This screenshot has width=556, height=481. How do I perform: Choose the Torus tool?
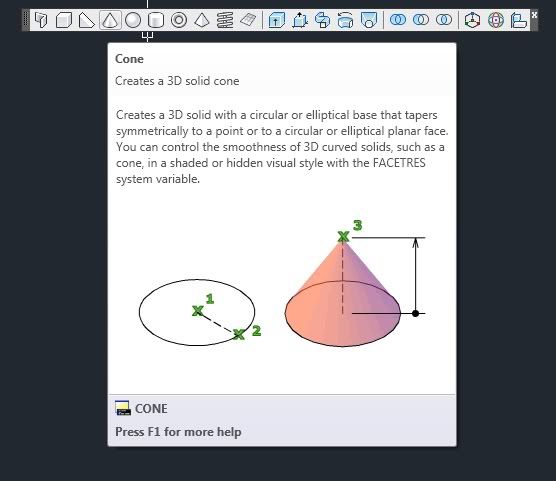tap(179, 20)
